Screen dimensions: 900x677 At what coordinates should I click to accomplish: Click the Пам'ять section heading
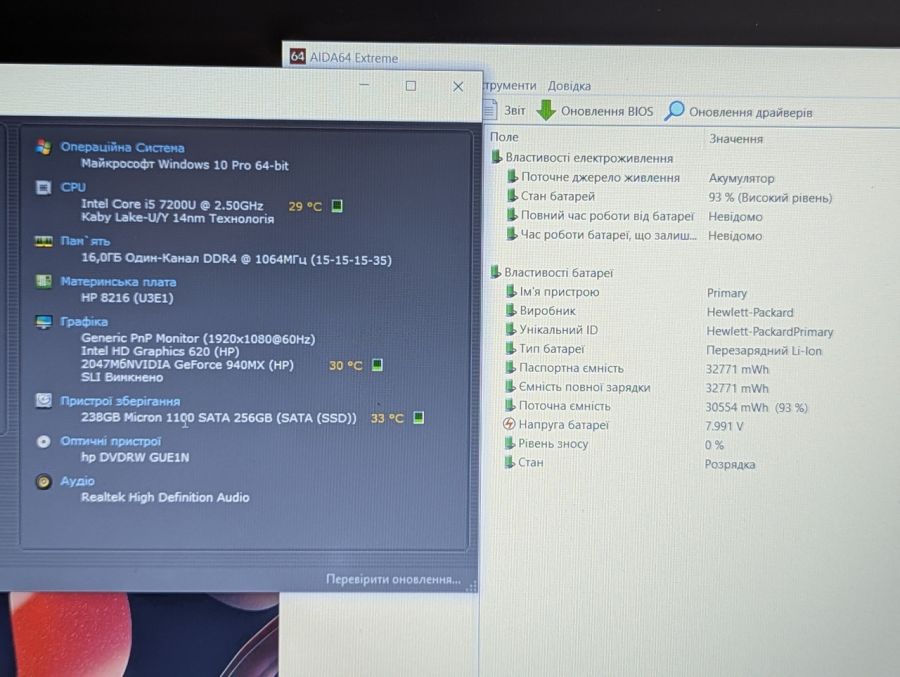(85, 241)
